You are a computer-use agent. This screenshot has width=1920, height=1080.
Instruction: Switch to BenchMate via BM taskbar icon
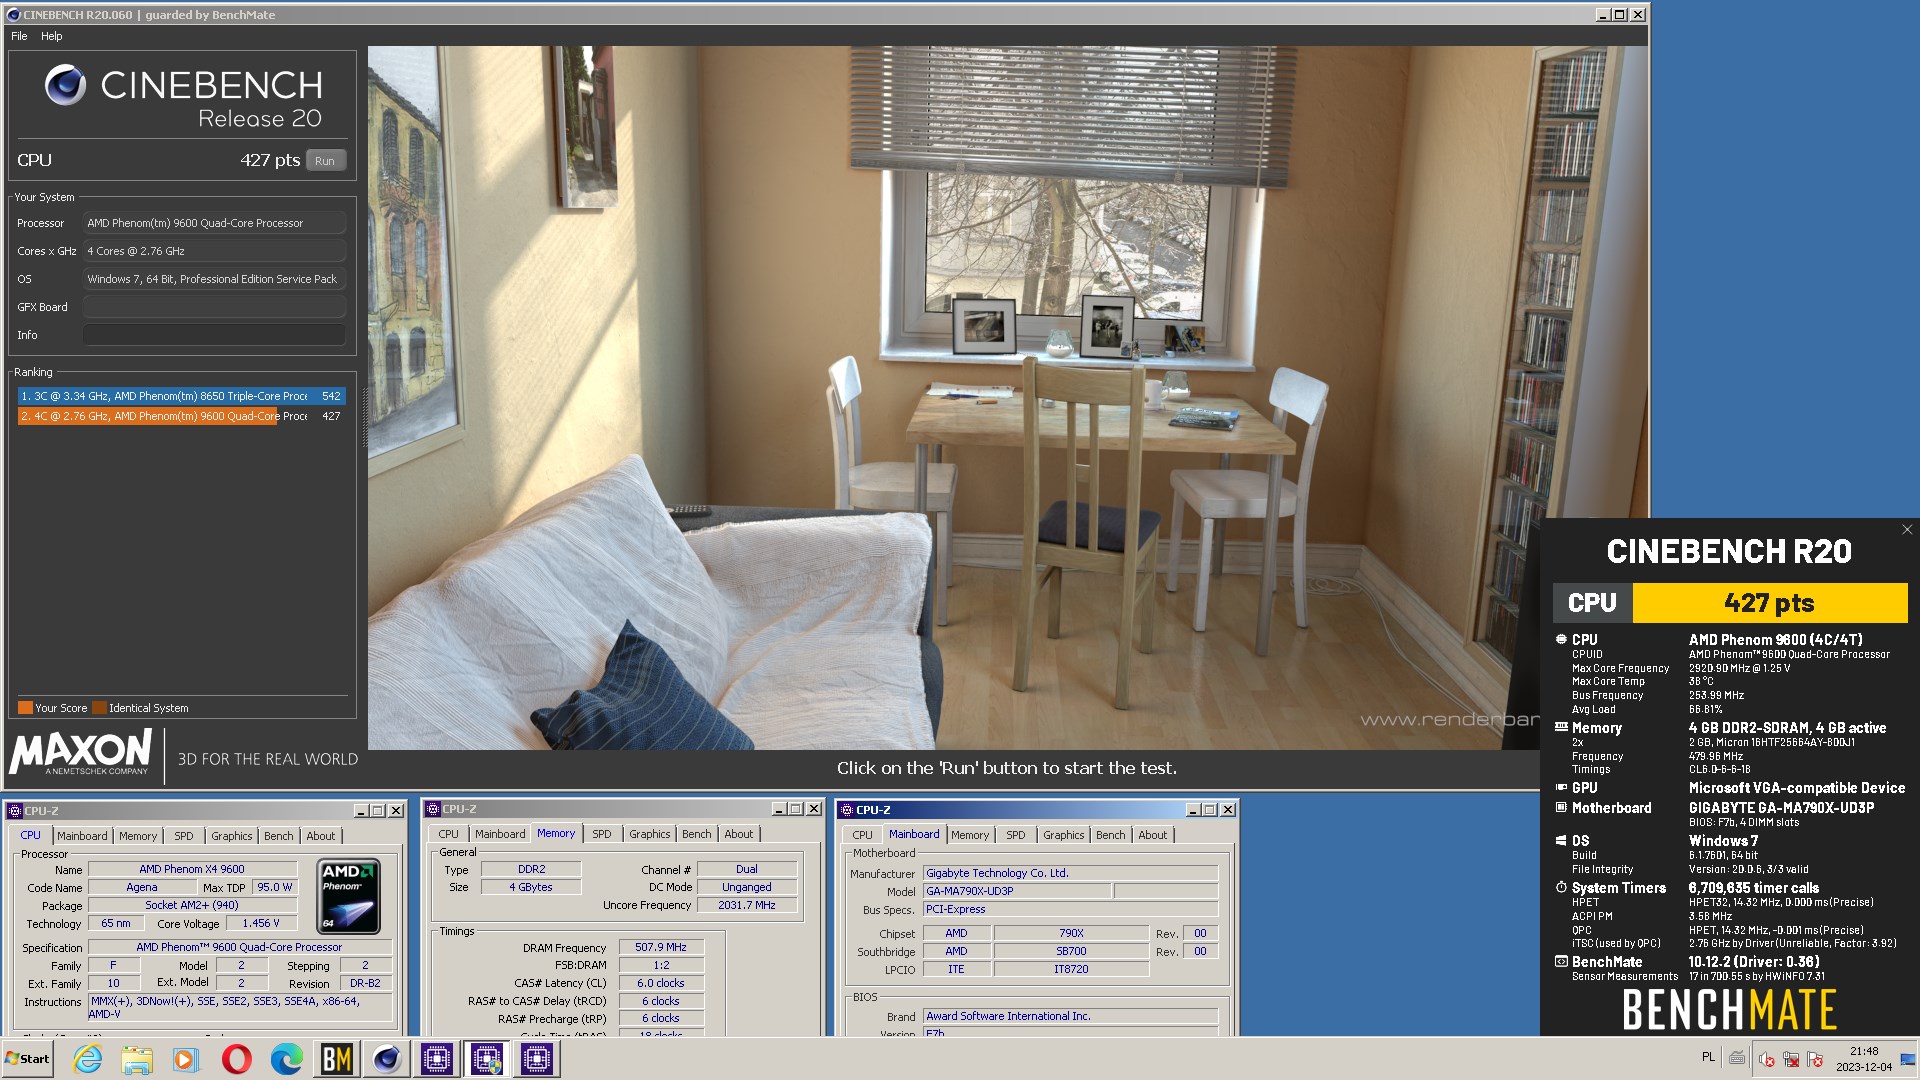point(336,1058)
